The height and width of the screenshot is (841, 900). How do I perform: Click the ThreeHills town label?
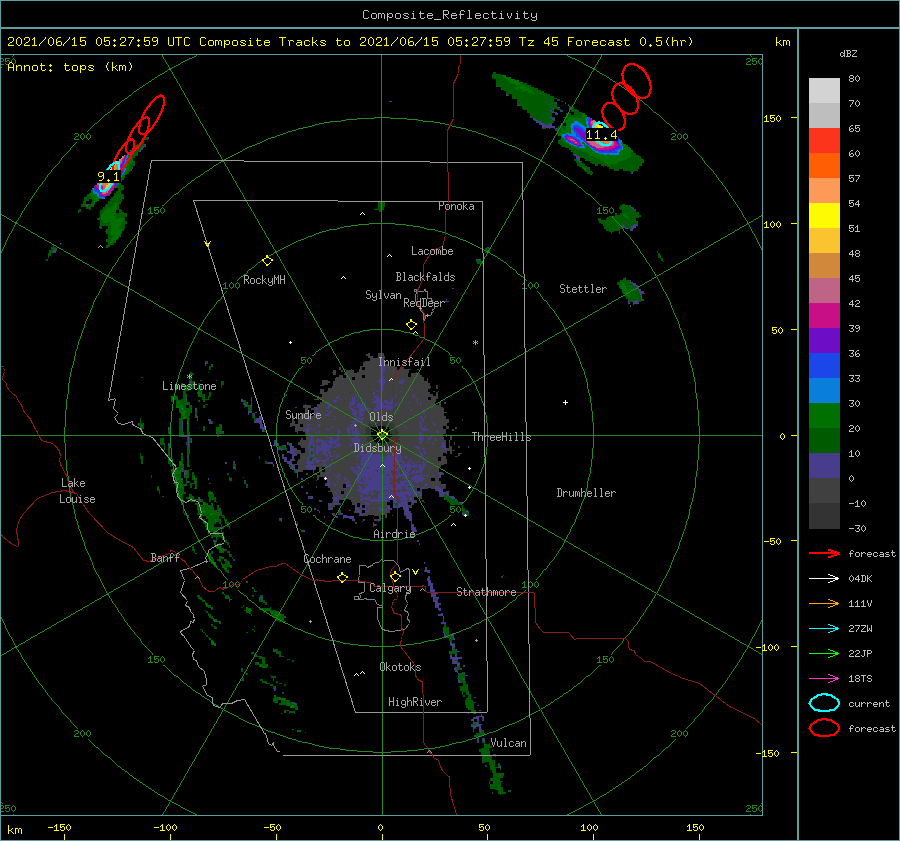[x=501, y=437]
